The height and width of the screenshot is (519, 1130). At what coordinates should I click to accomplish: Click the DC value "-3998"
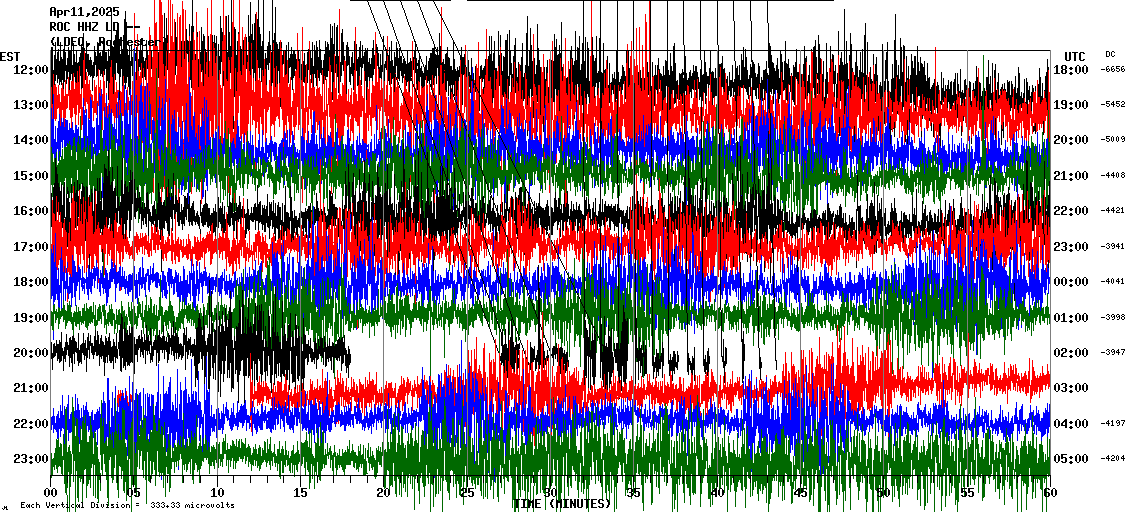coord(1113,316)
